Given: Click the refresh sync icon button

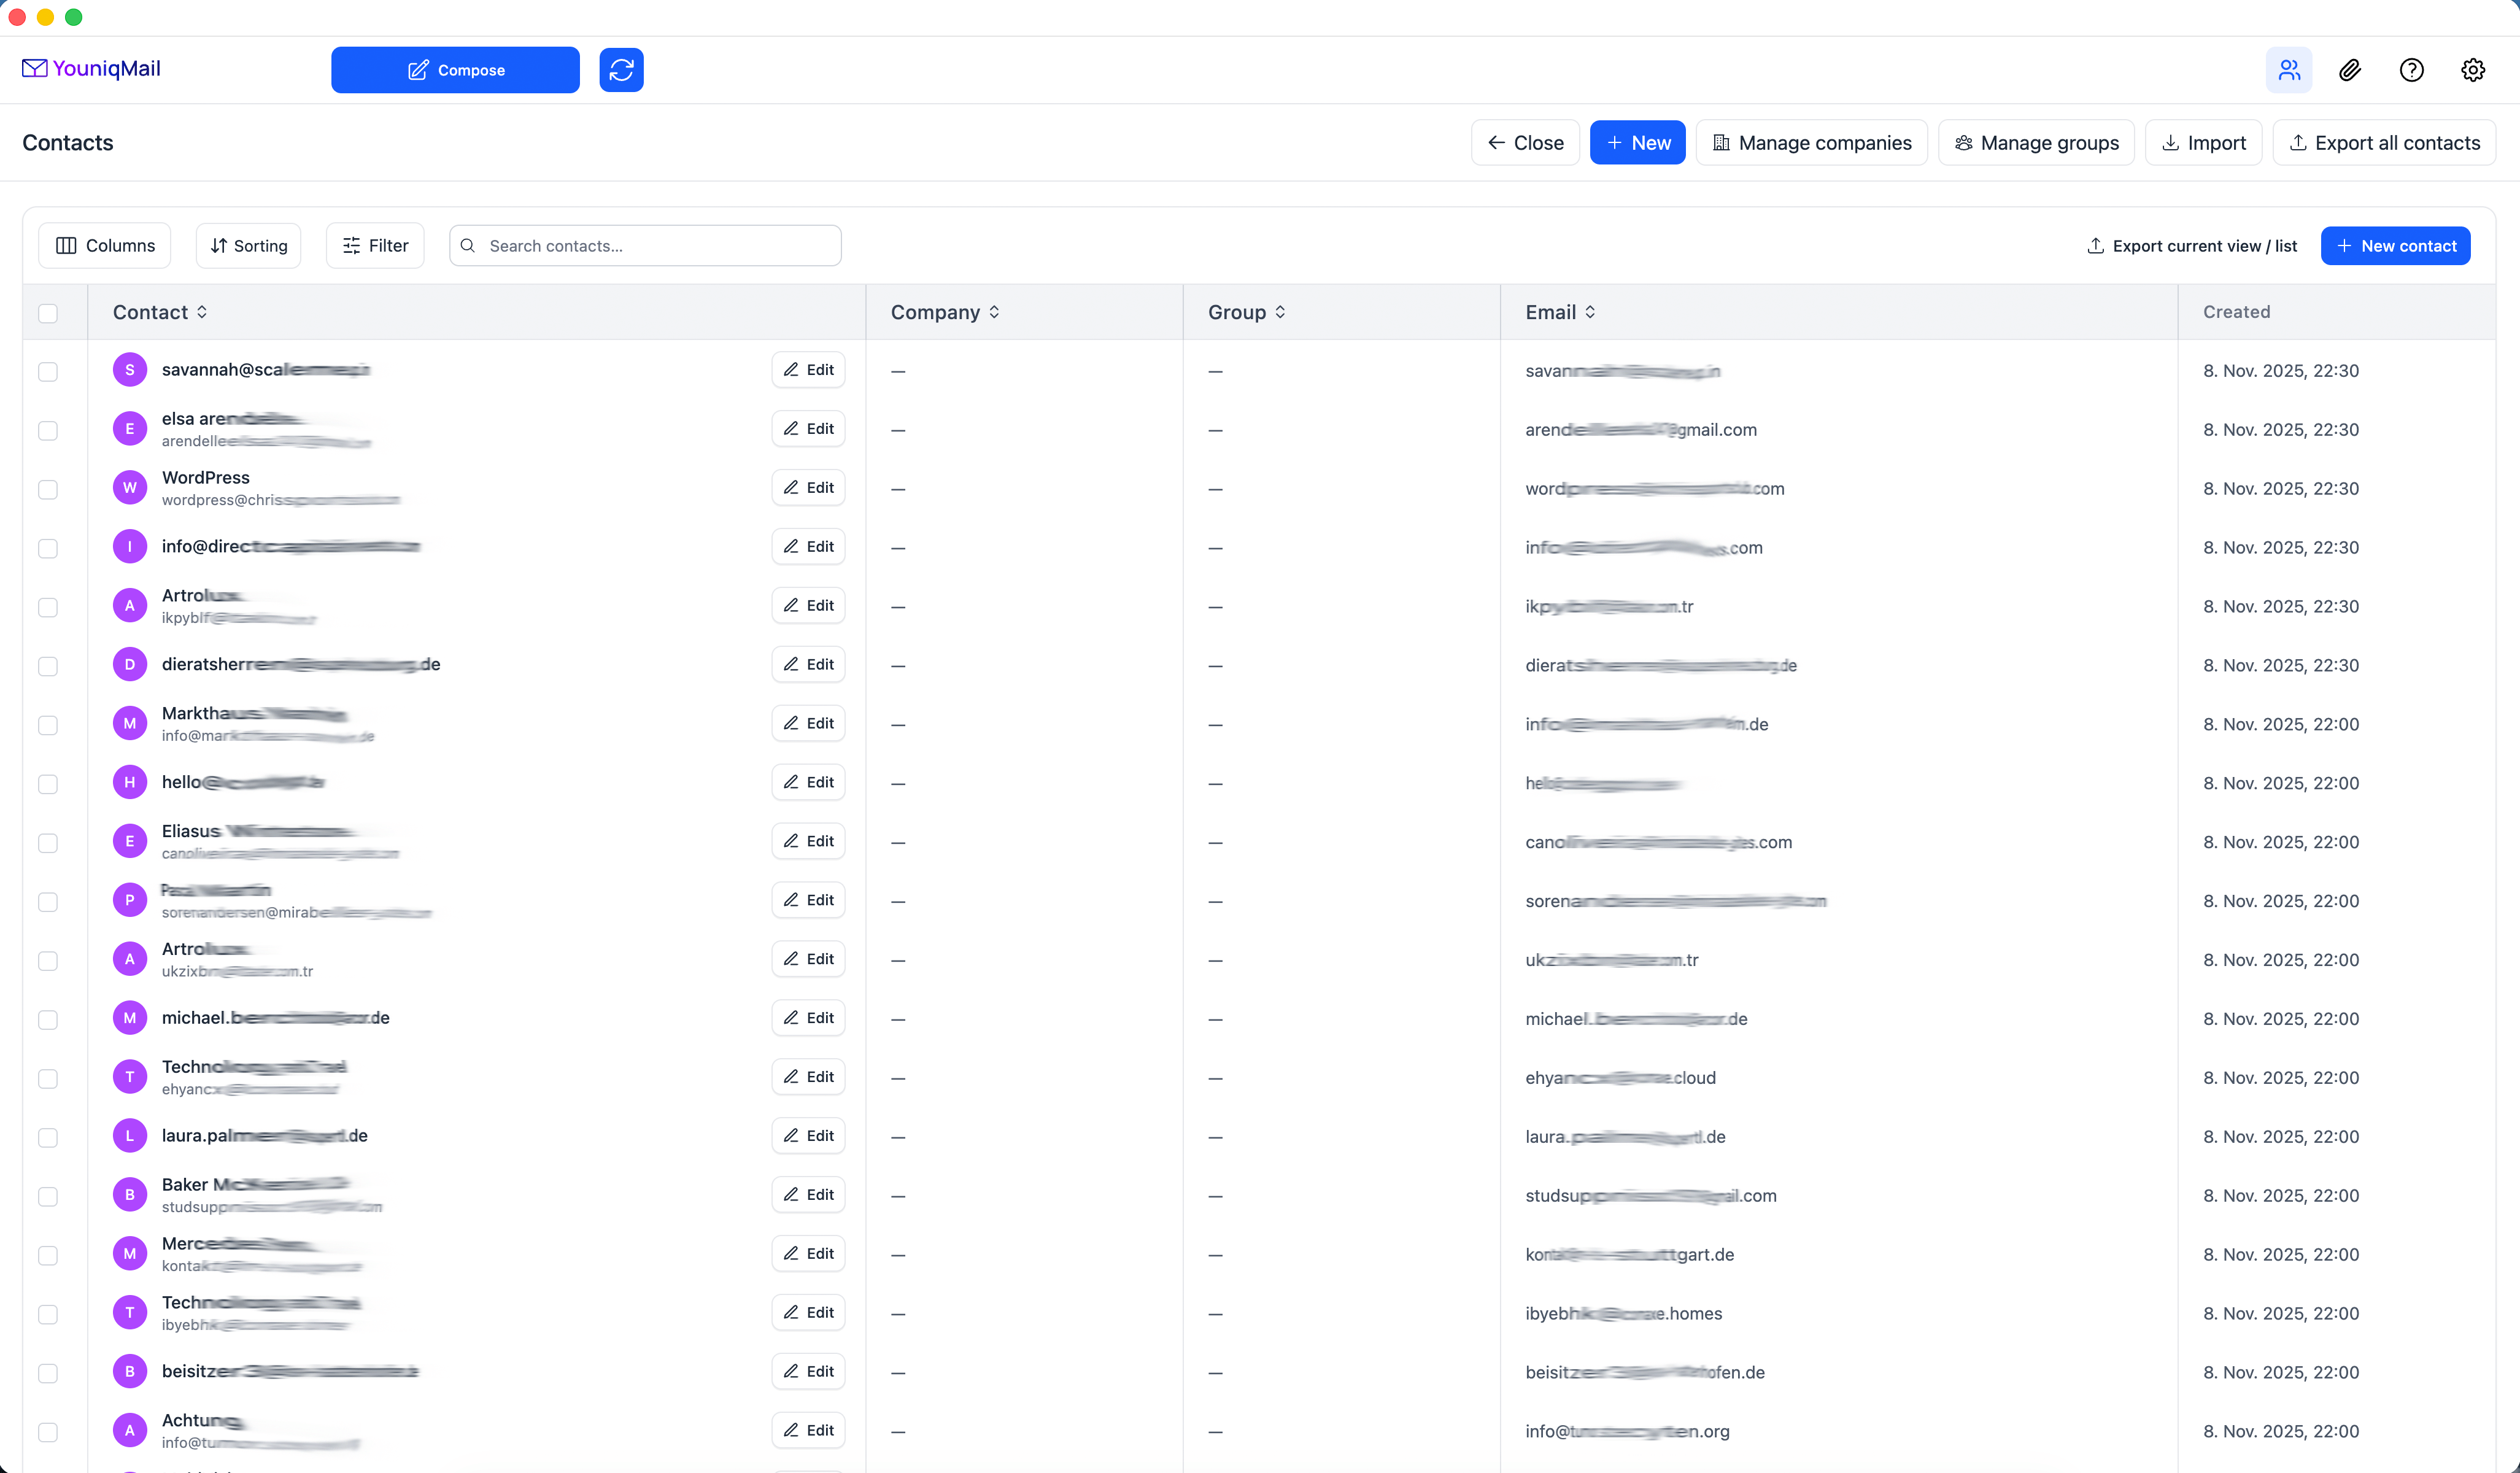Looking at the screenshot, I should click(x=621, y=70).
